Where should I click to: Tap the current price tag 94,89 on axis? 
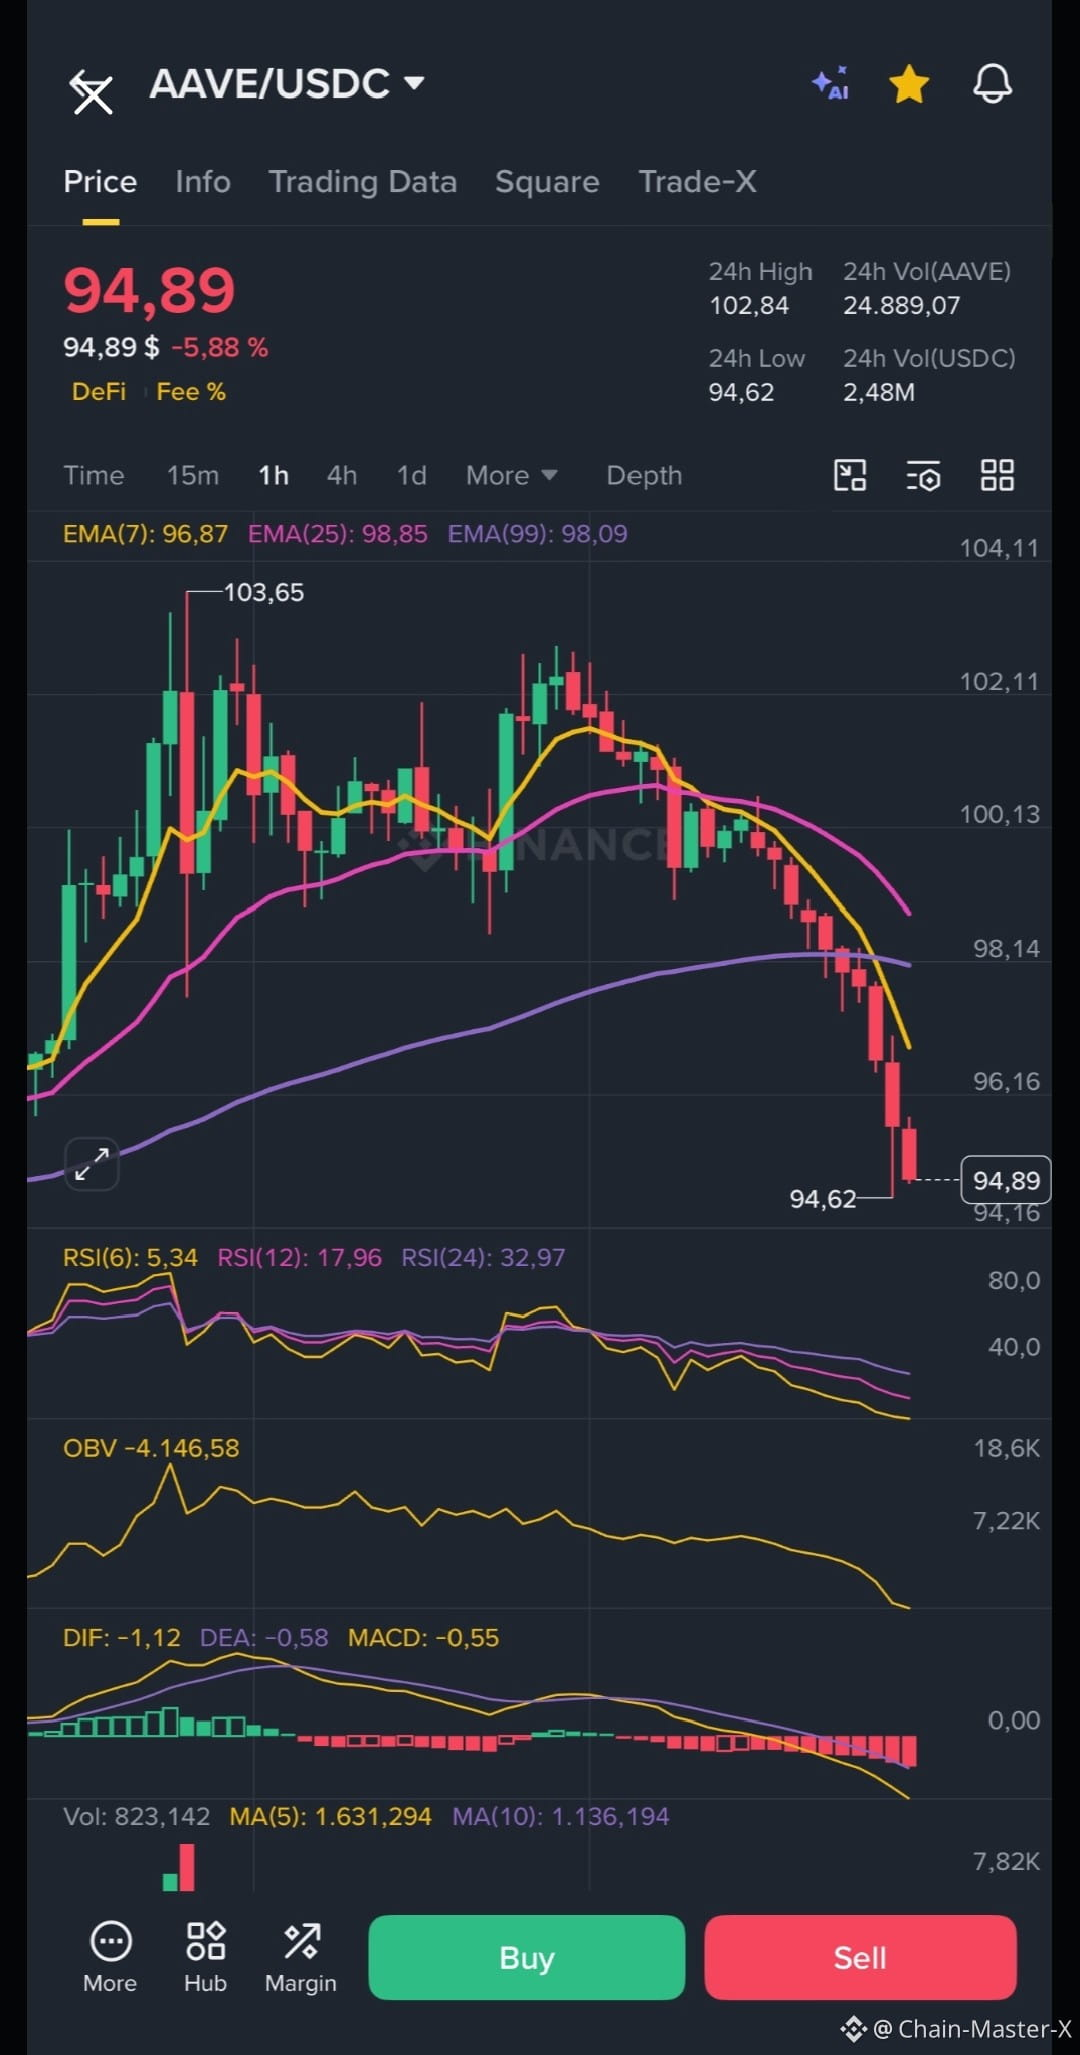pos(1006,1180)
